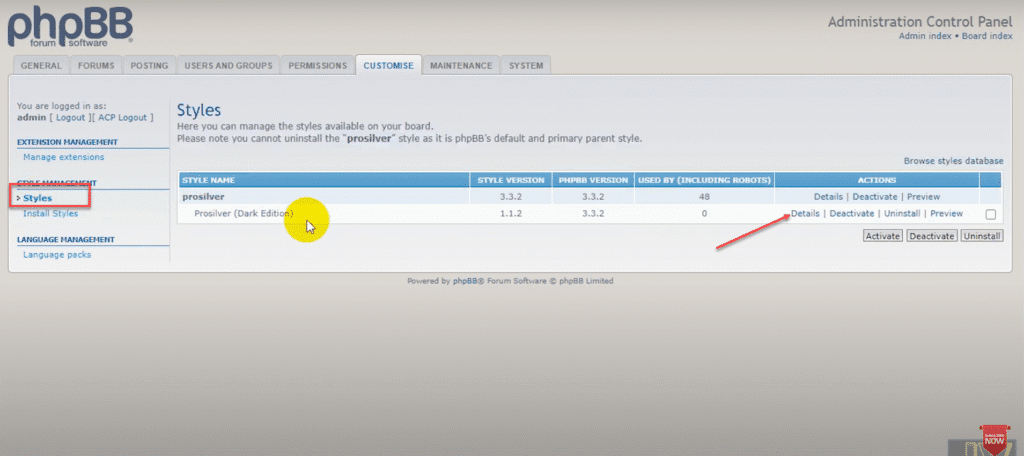Tick the Prosilver (Dark Edition) row checkbox
Screen dimensions: 1024x456
pyautogui.click(x=990, y=214)
